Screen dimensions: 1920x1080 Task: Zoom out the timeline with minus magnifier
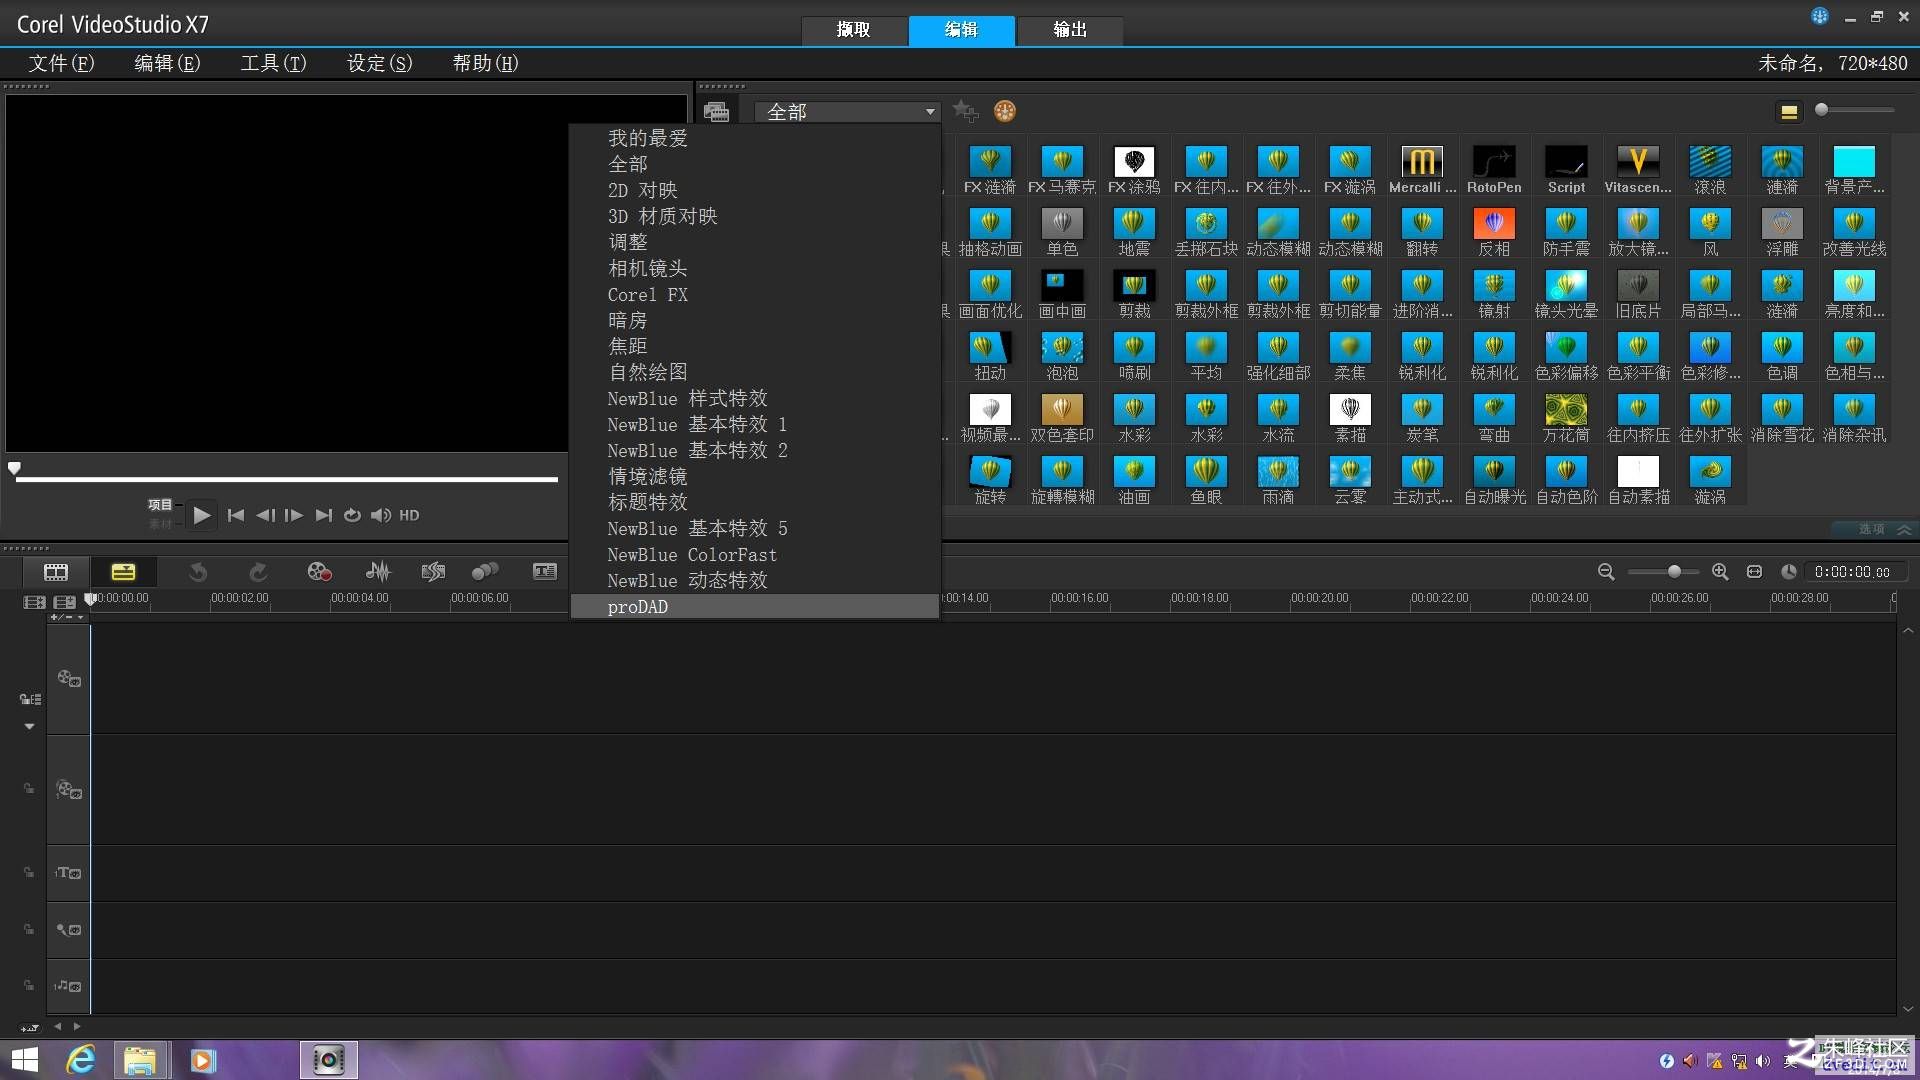(1606, 572)
